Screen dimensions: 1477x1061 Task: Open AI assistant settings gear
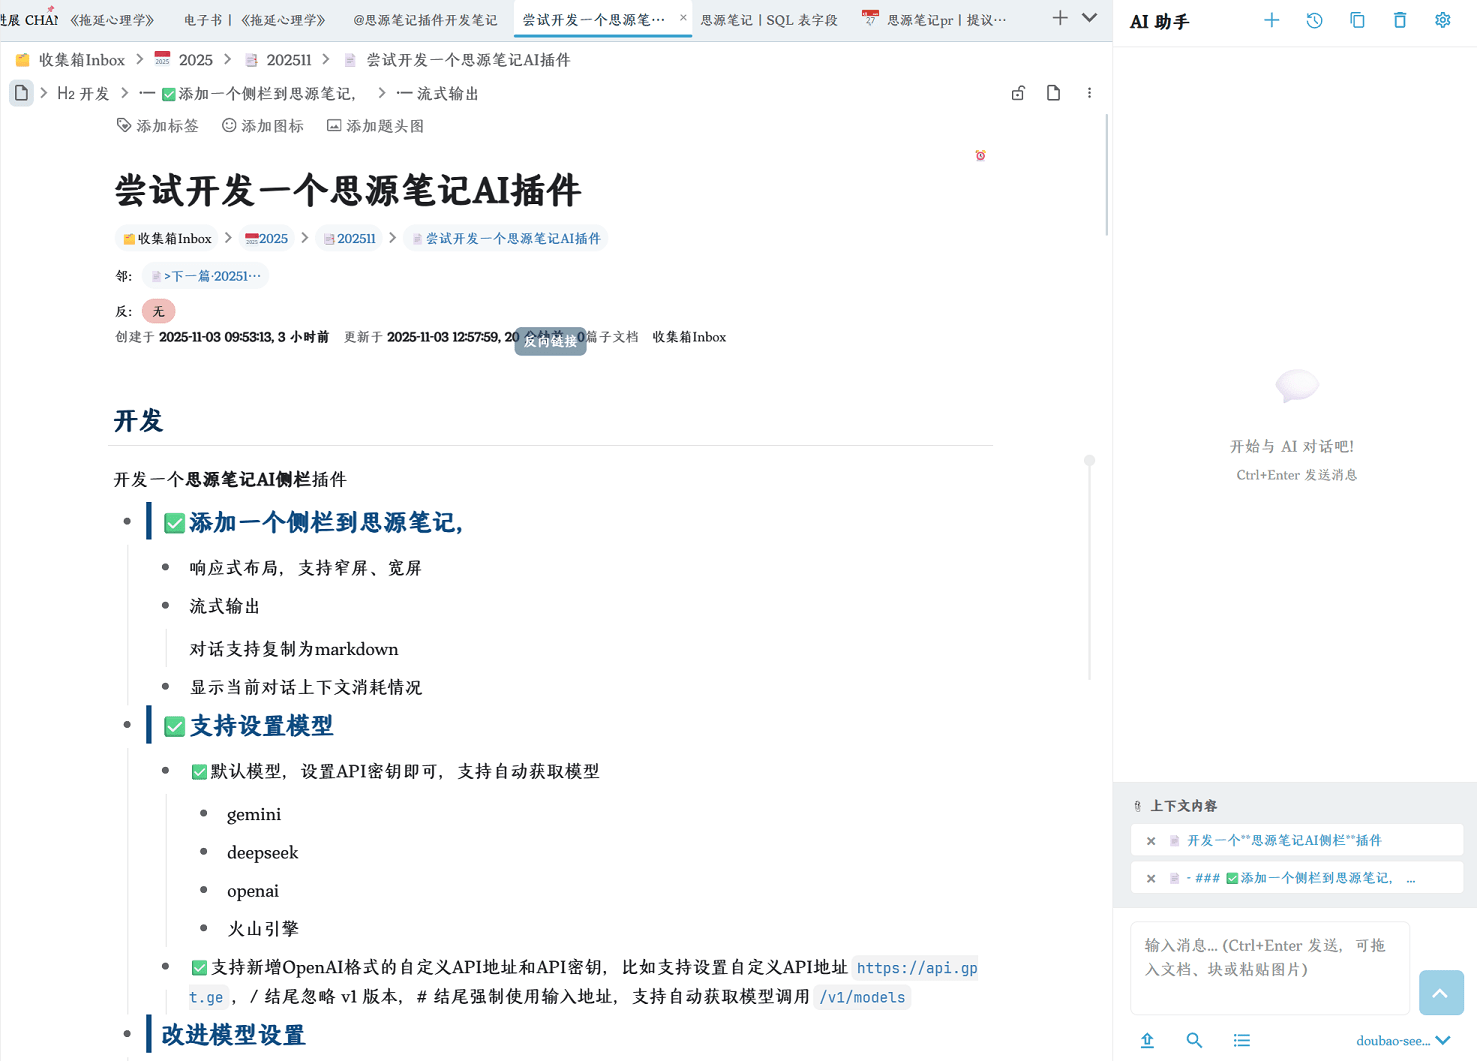(1442, 20)
